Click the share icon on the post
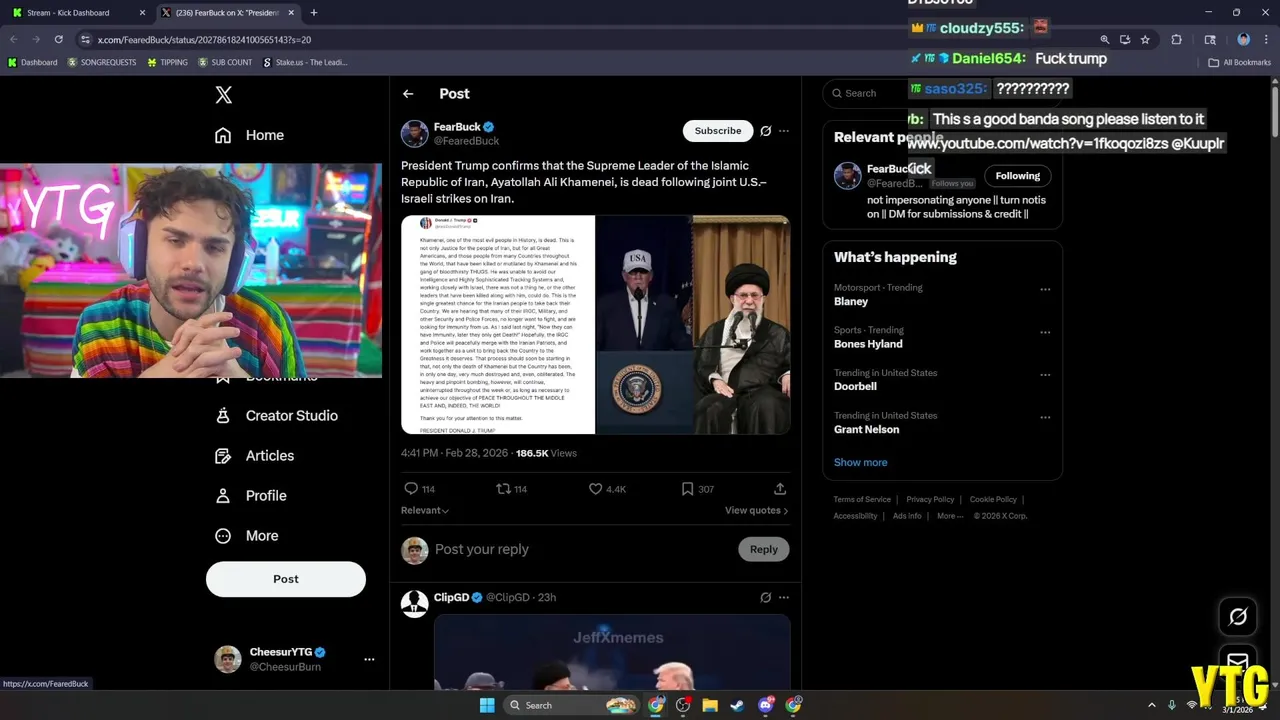 point(780,489)
